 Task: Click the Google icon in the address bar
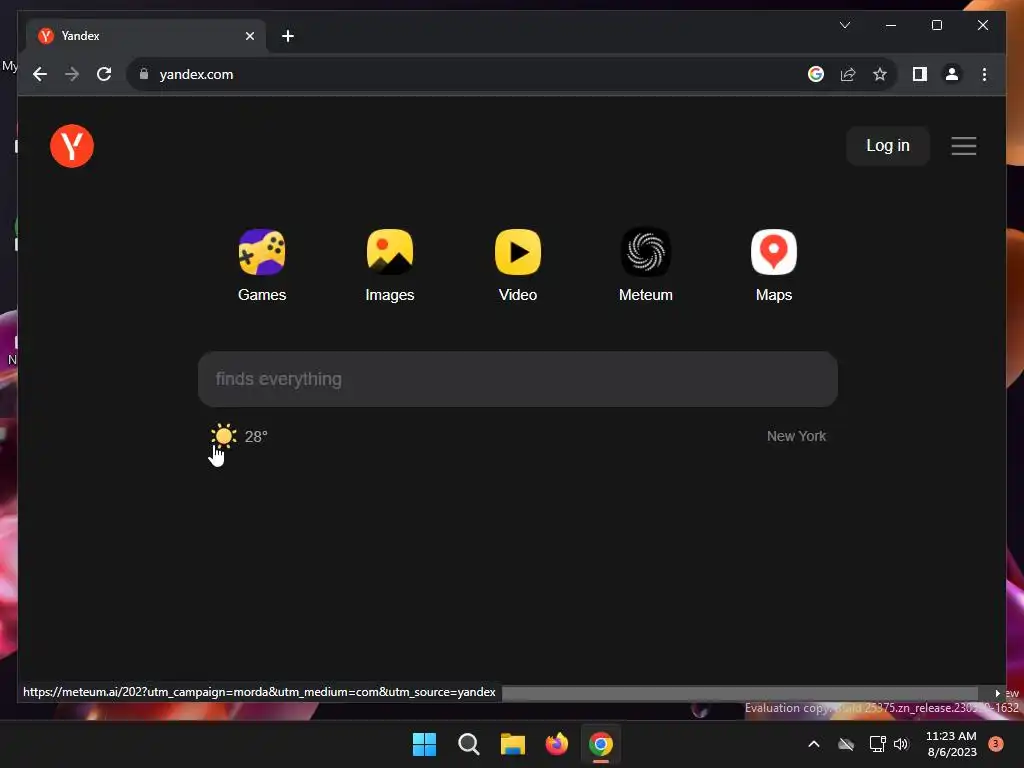coord(816,74)
